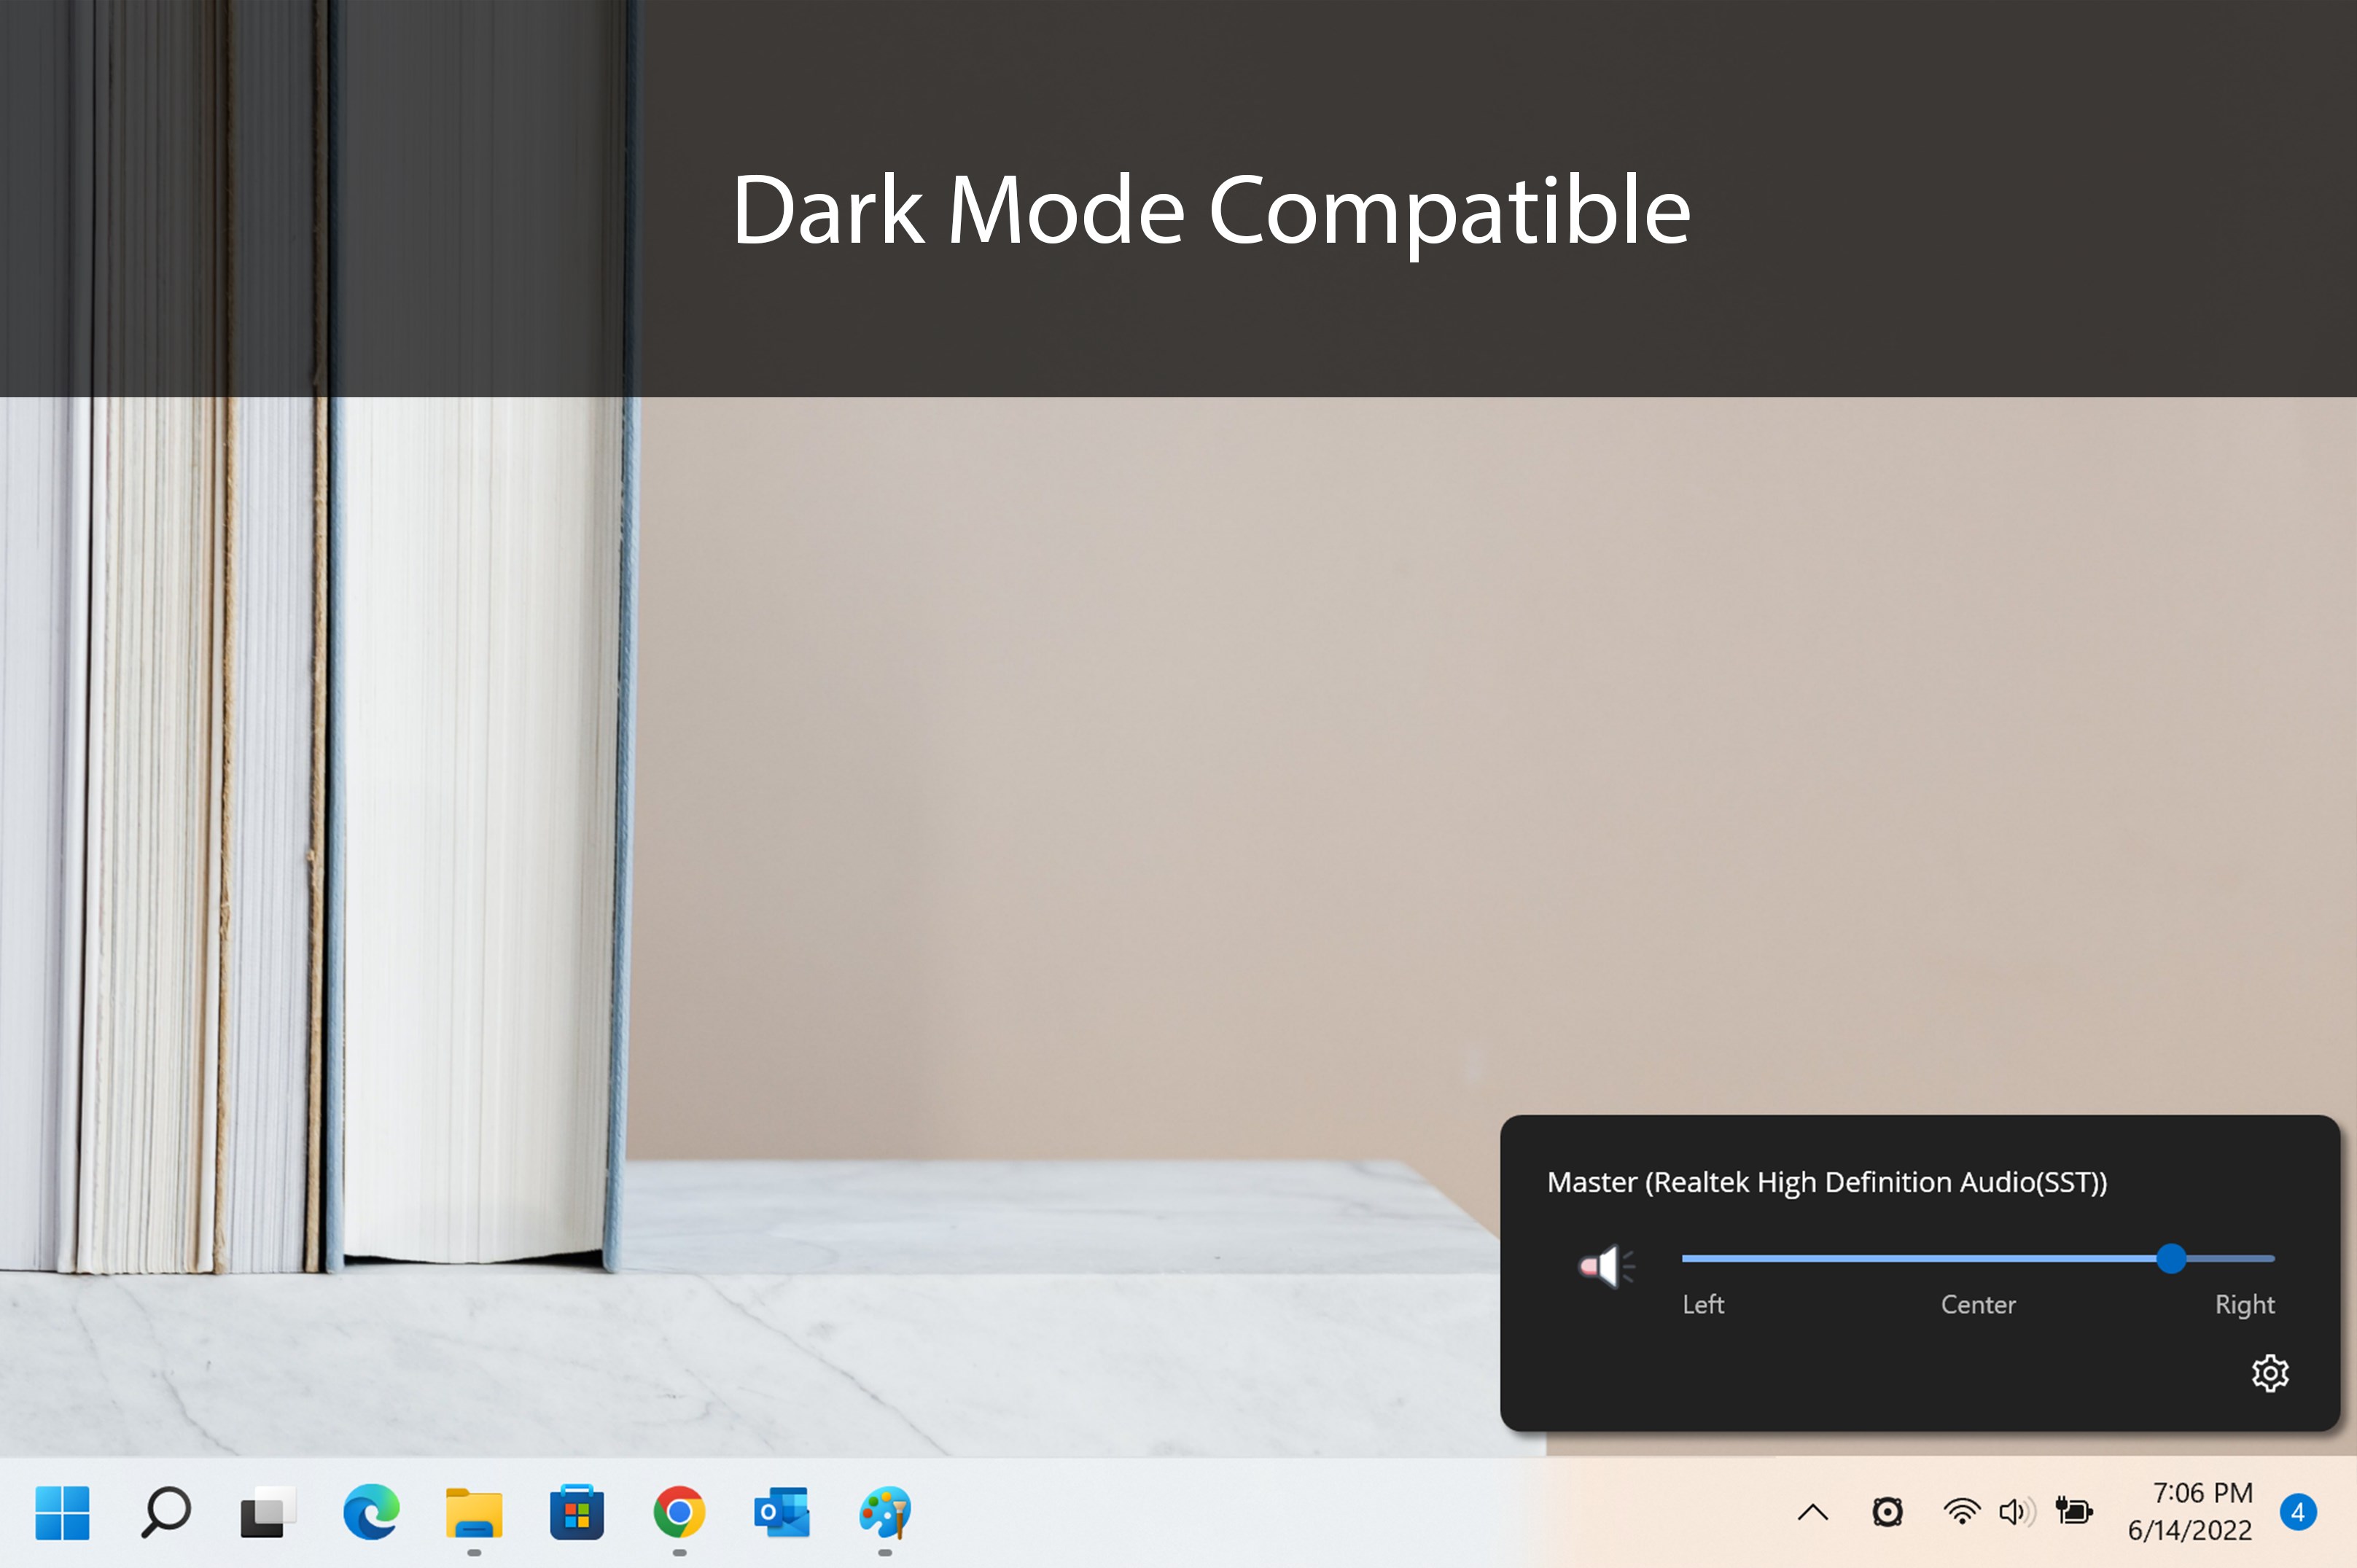This screenshot has height=1568, width=2357.
Task: Open the balance panel settings gear
Action: point(2269,1373)
